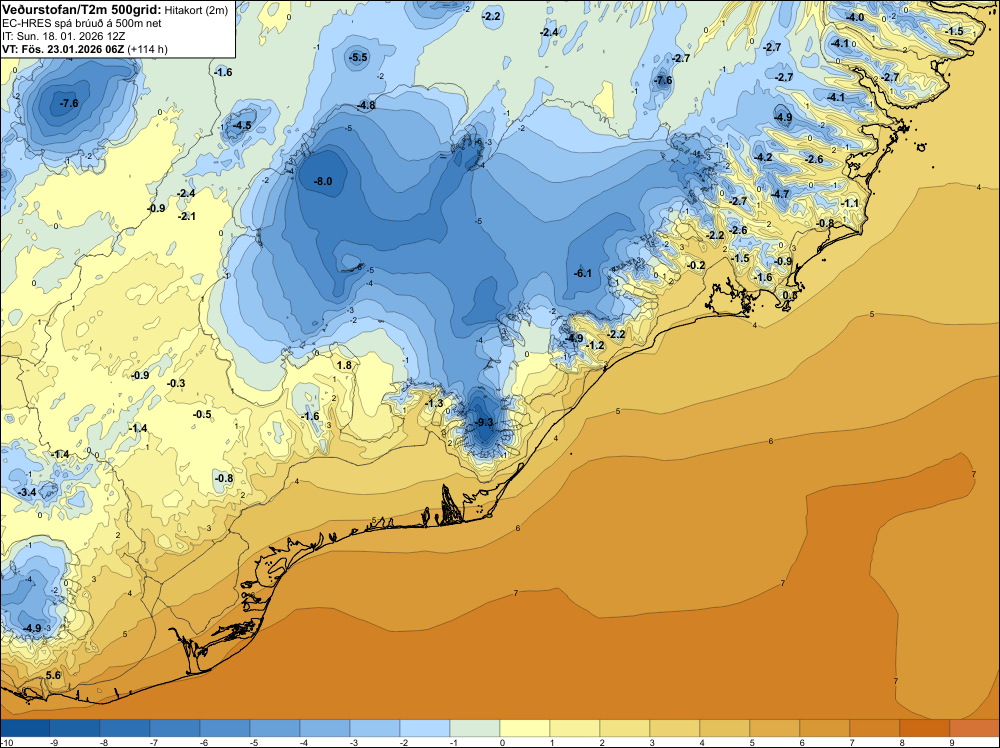Select the legend swatch between 0 and 1

(x=525, y=728)
